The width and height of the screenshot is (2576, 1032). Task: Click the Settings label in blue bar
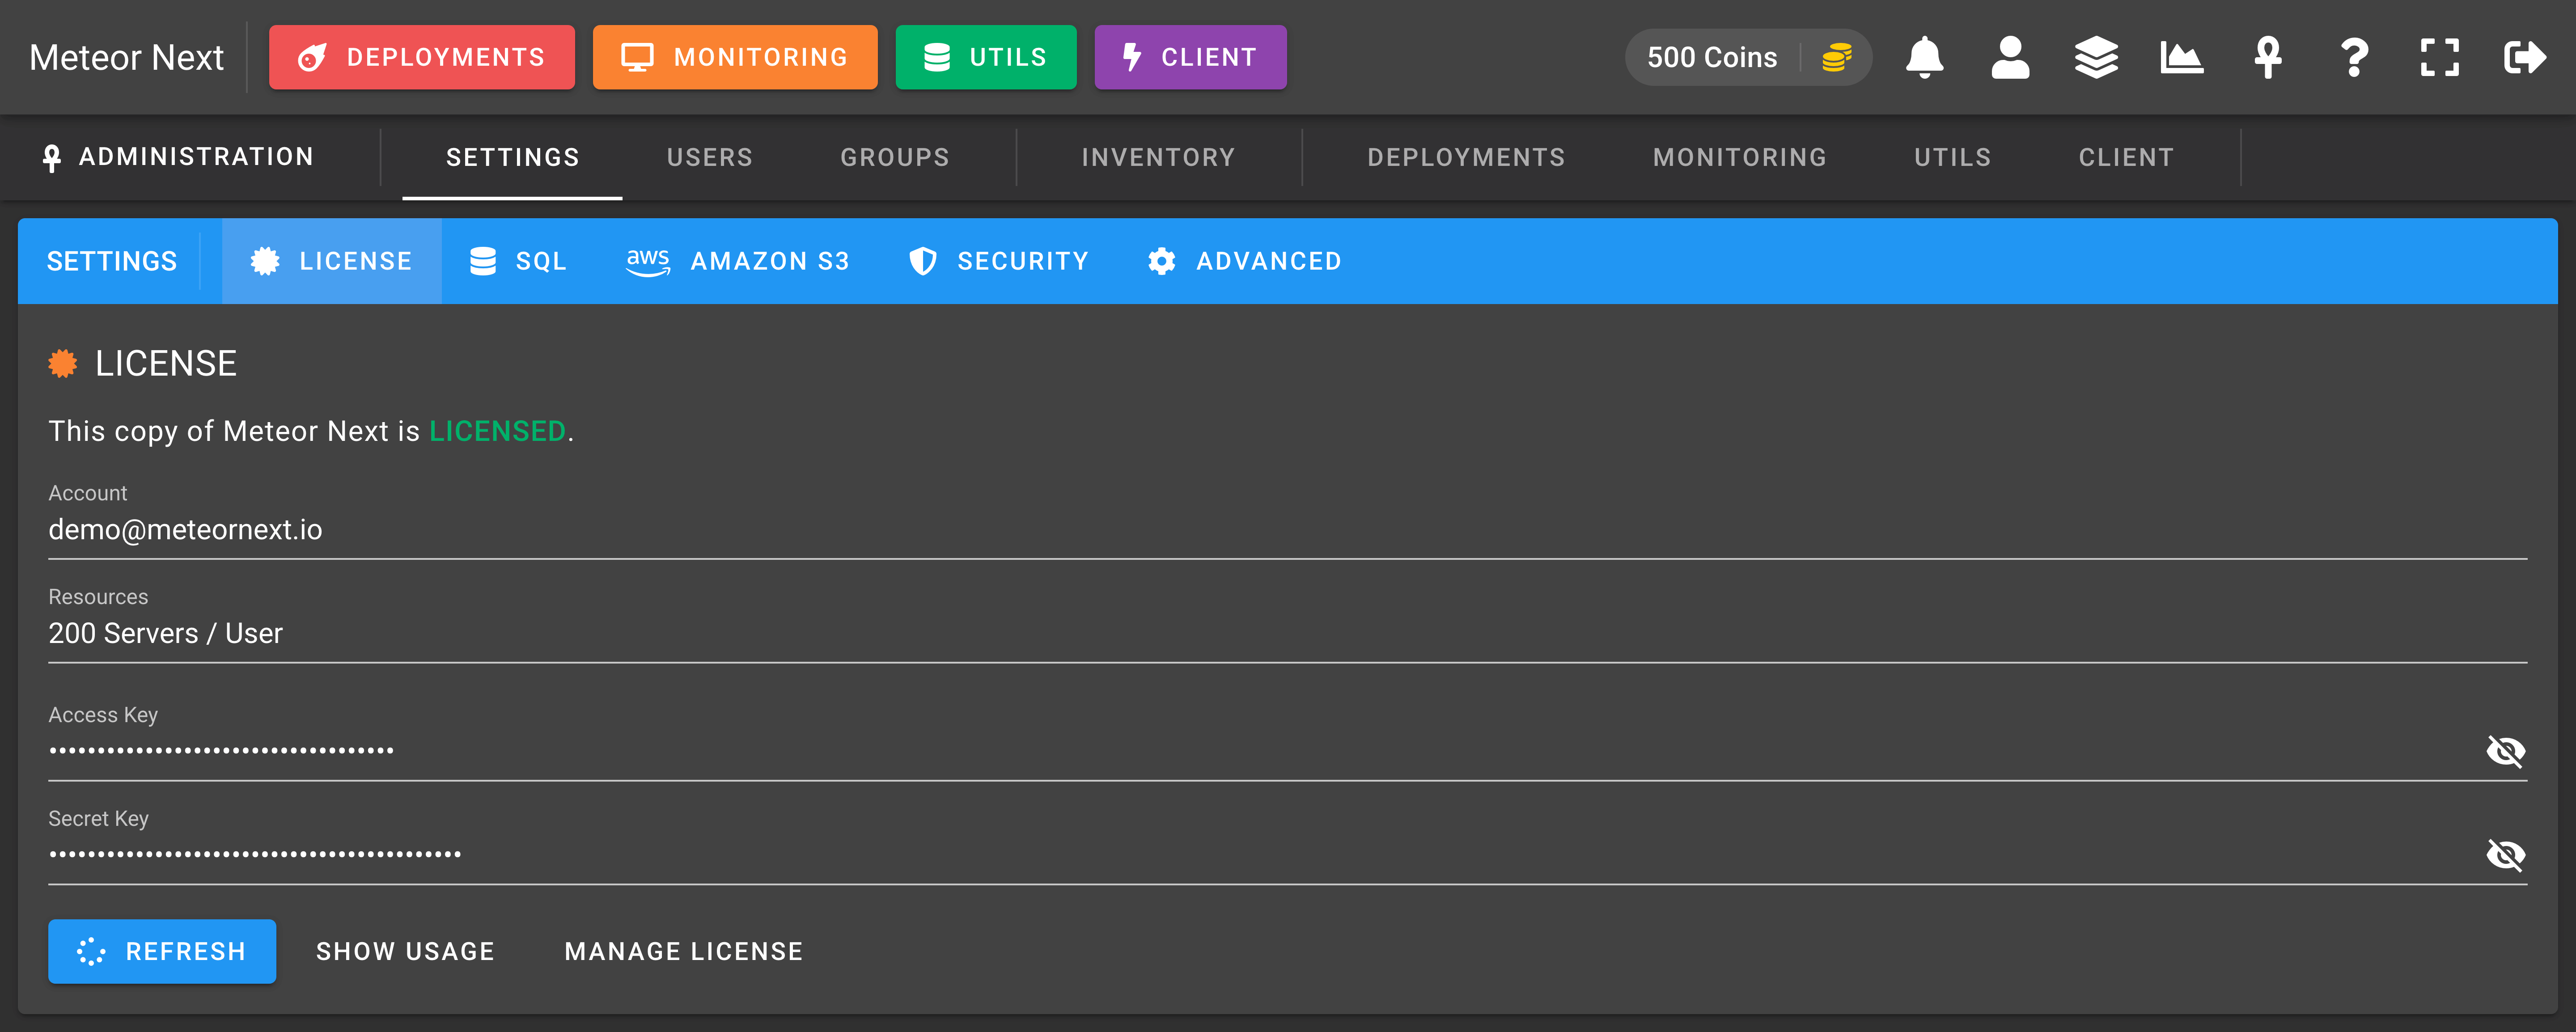(112, 261)
